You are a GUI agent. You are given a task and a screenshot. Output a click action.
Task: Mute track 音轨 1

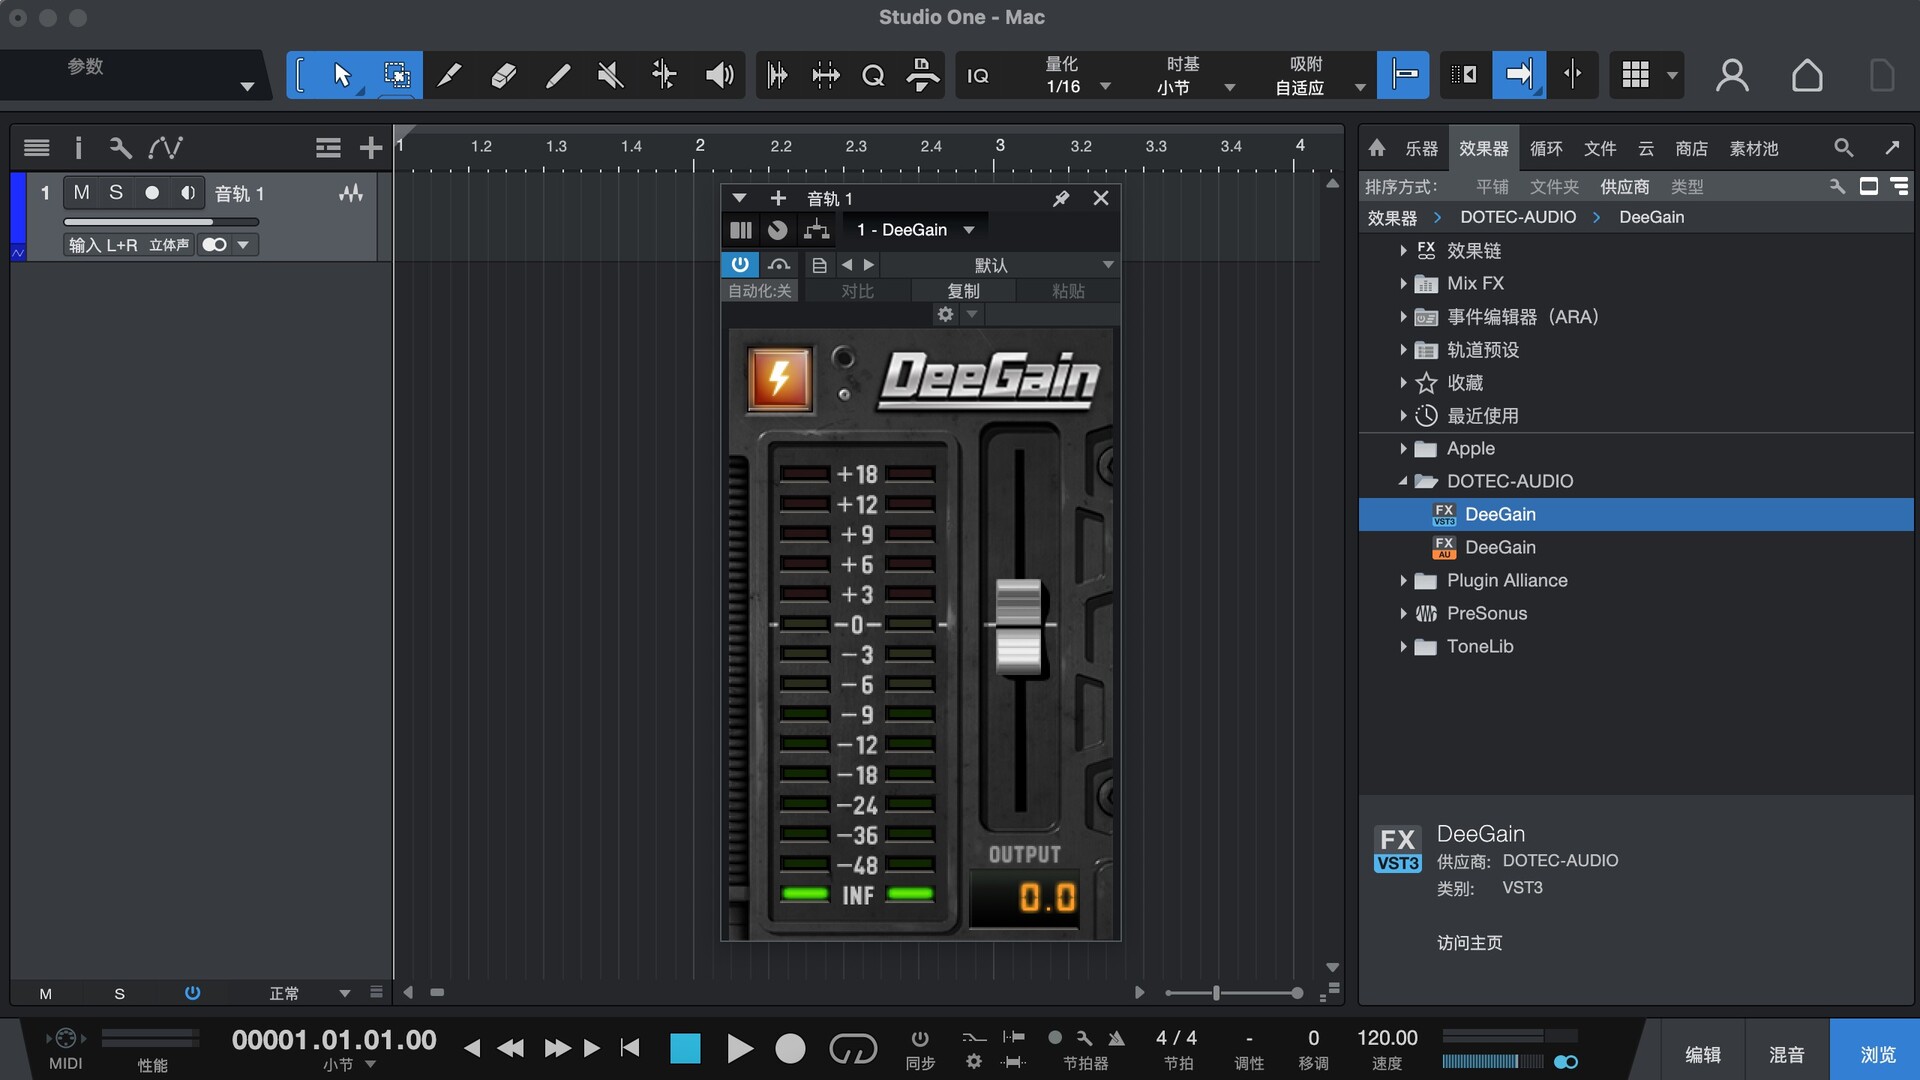[x=81, y=192]
